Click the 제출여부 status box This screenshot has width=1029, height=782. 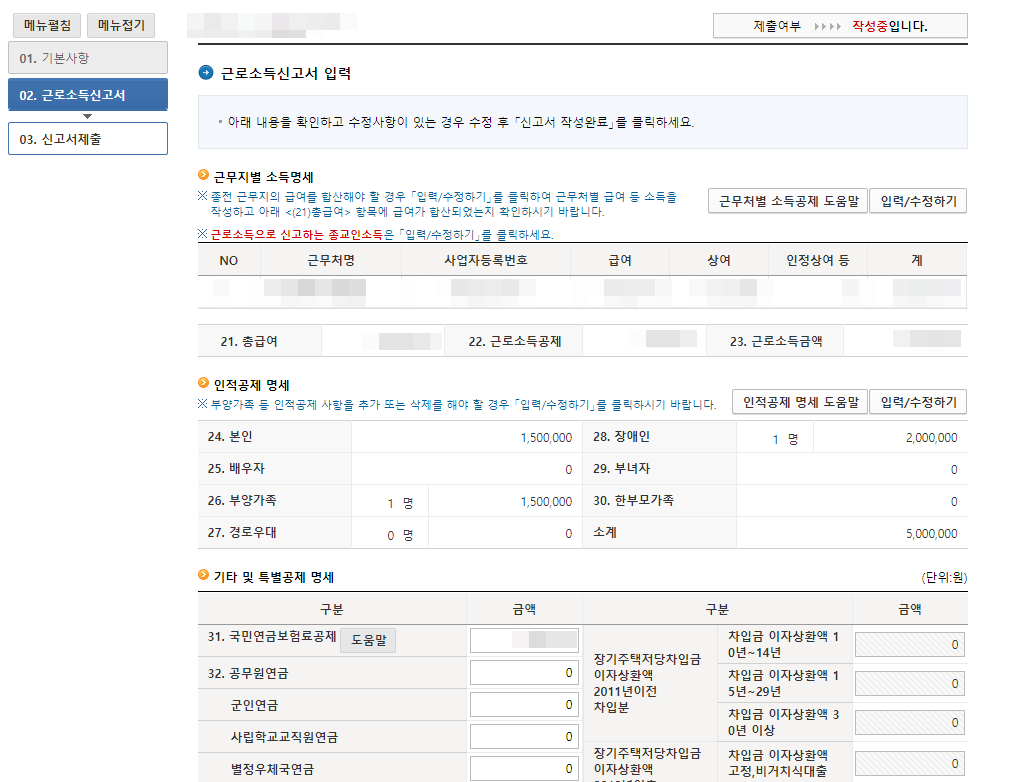840,26
